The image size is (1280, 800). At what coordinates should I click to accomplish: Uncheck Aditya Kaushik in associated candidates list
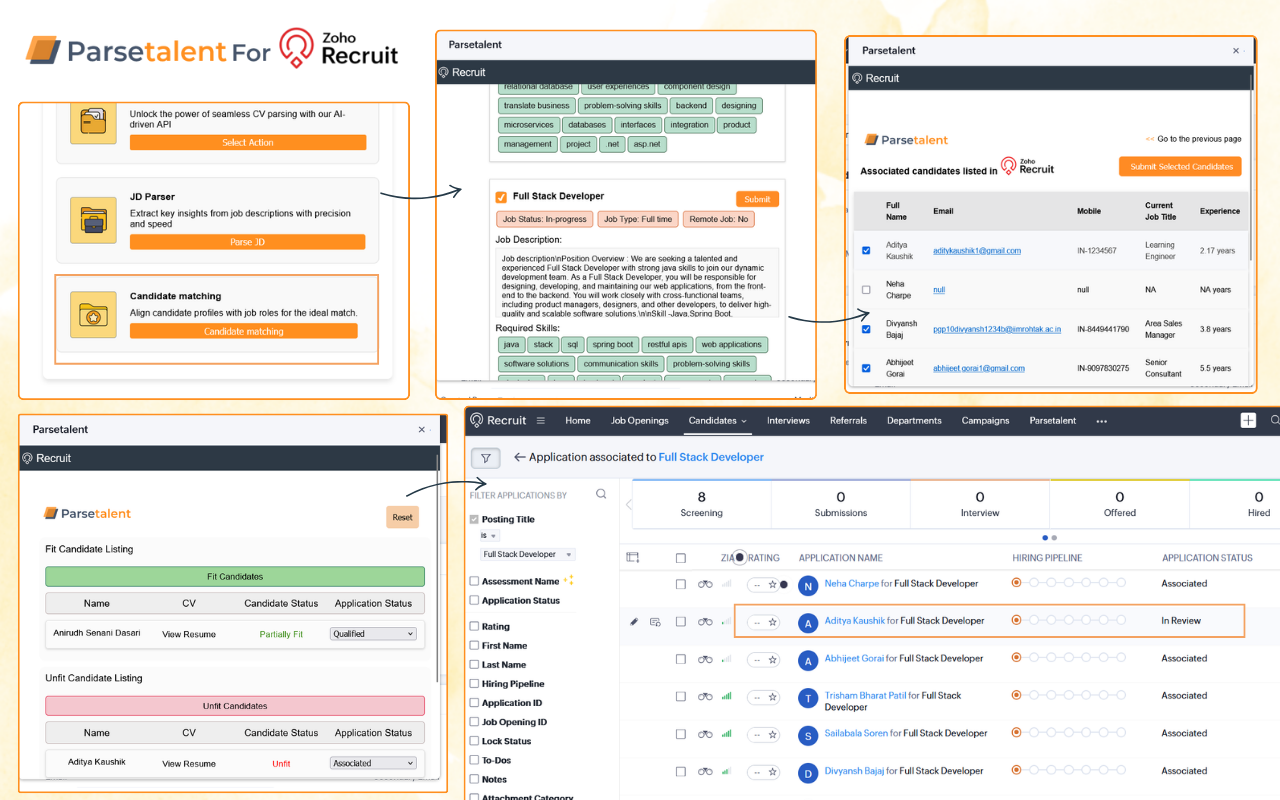pos(866,250)
